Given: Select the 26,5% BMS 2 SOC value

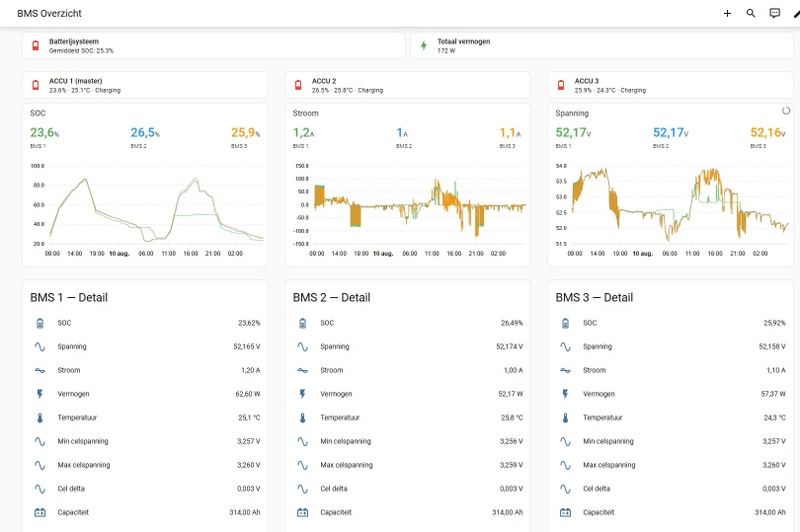Looking at the screenshot, I should (x=145, y=133).
